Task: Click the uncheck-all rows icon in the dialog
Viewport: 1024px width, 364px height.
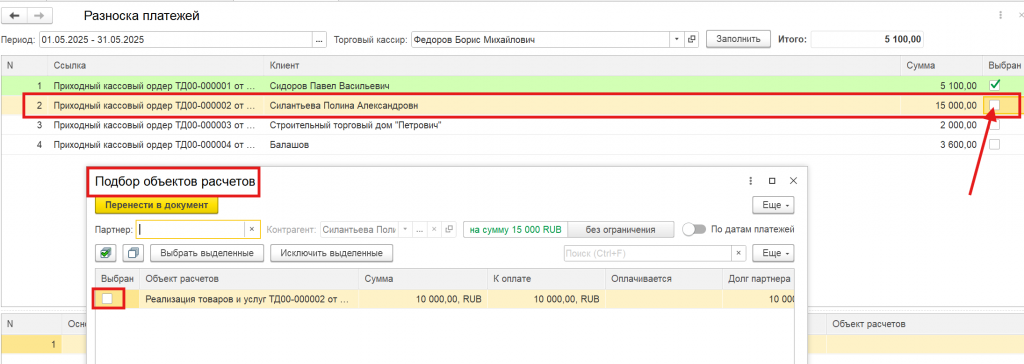Action: pos(133,252)
